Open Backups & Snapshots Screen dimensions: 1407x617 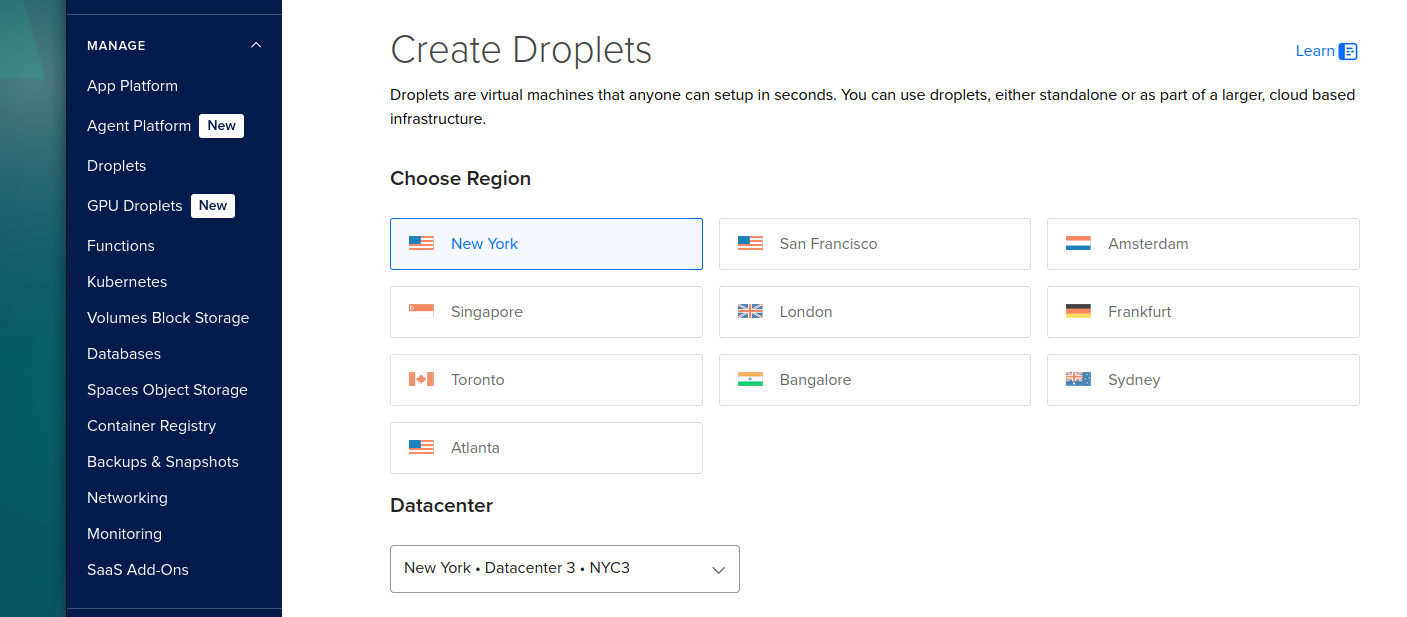point(163,462)
